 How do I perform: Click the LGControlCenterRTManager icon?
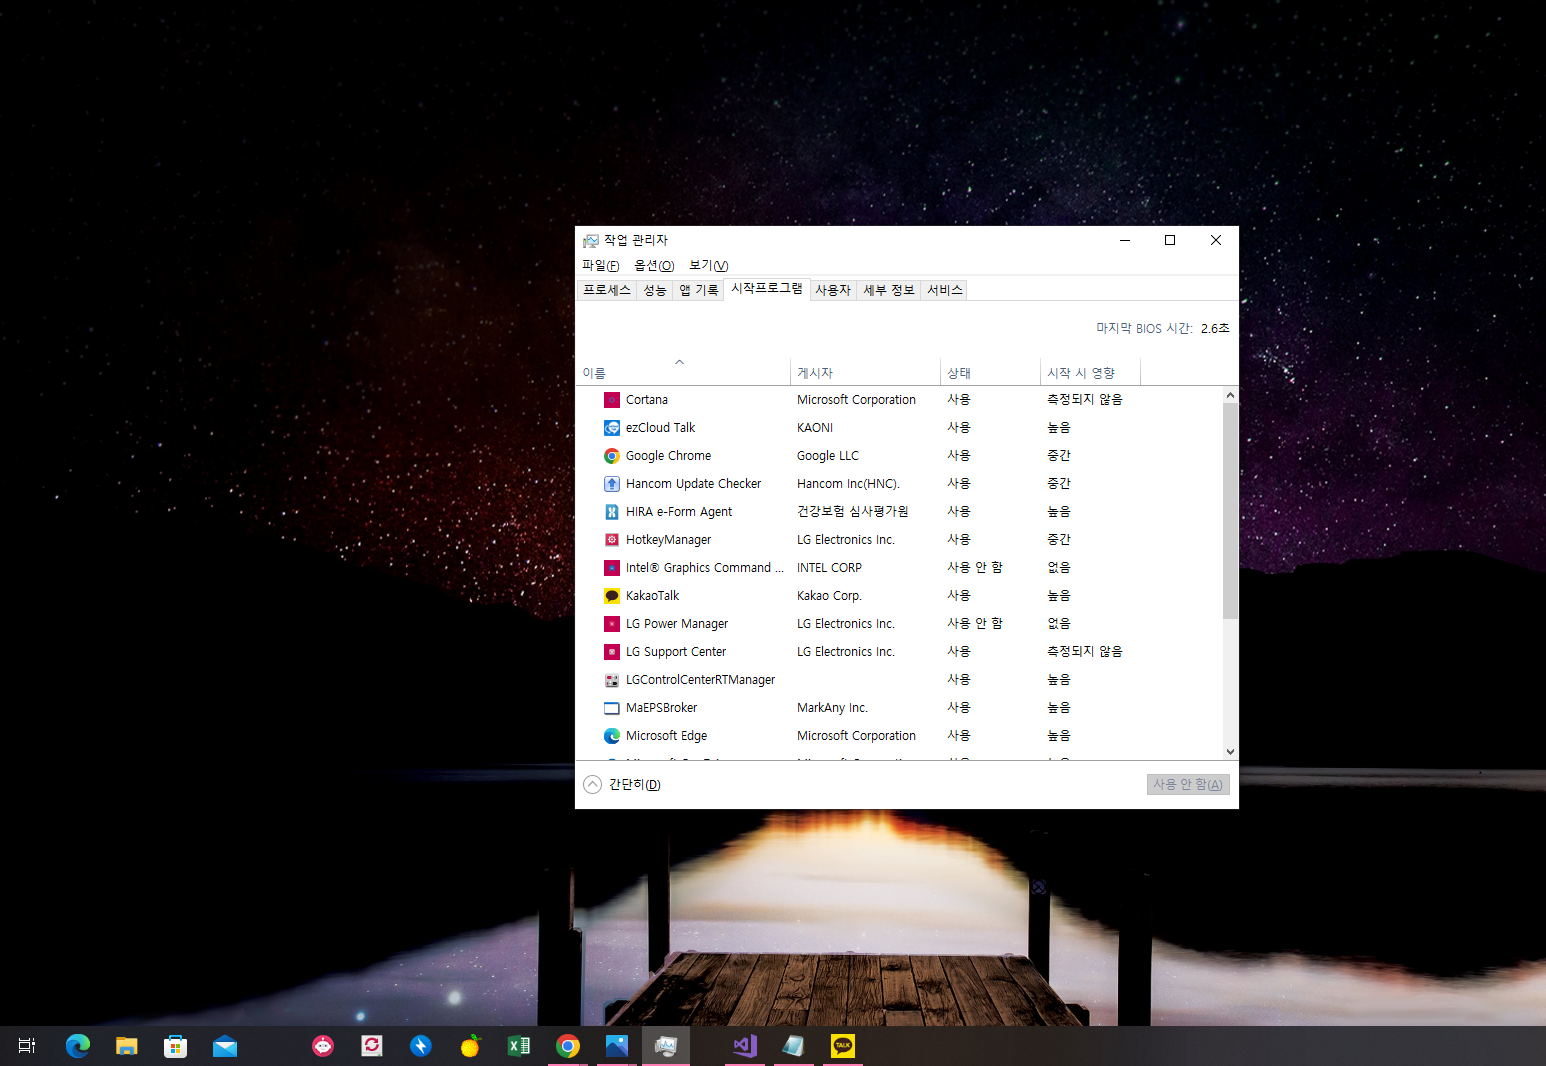[612, 680]
